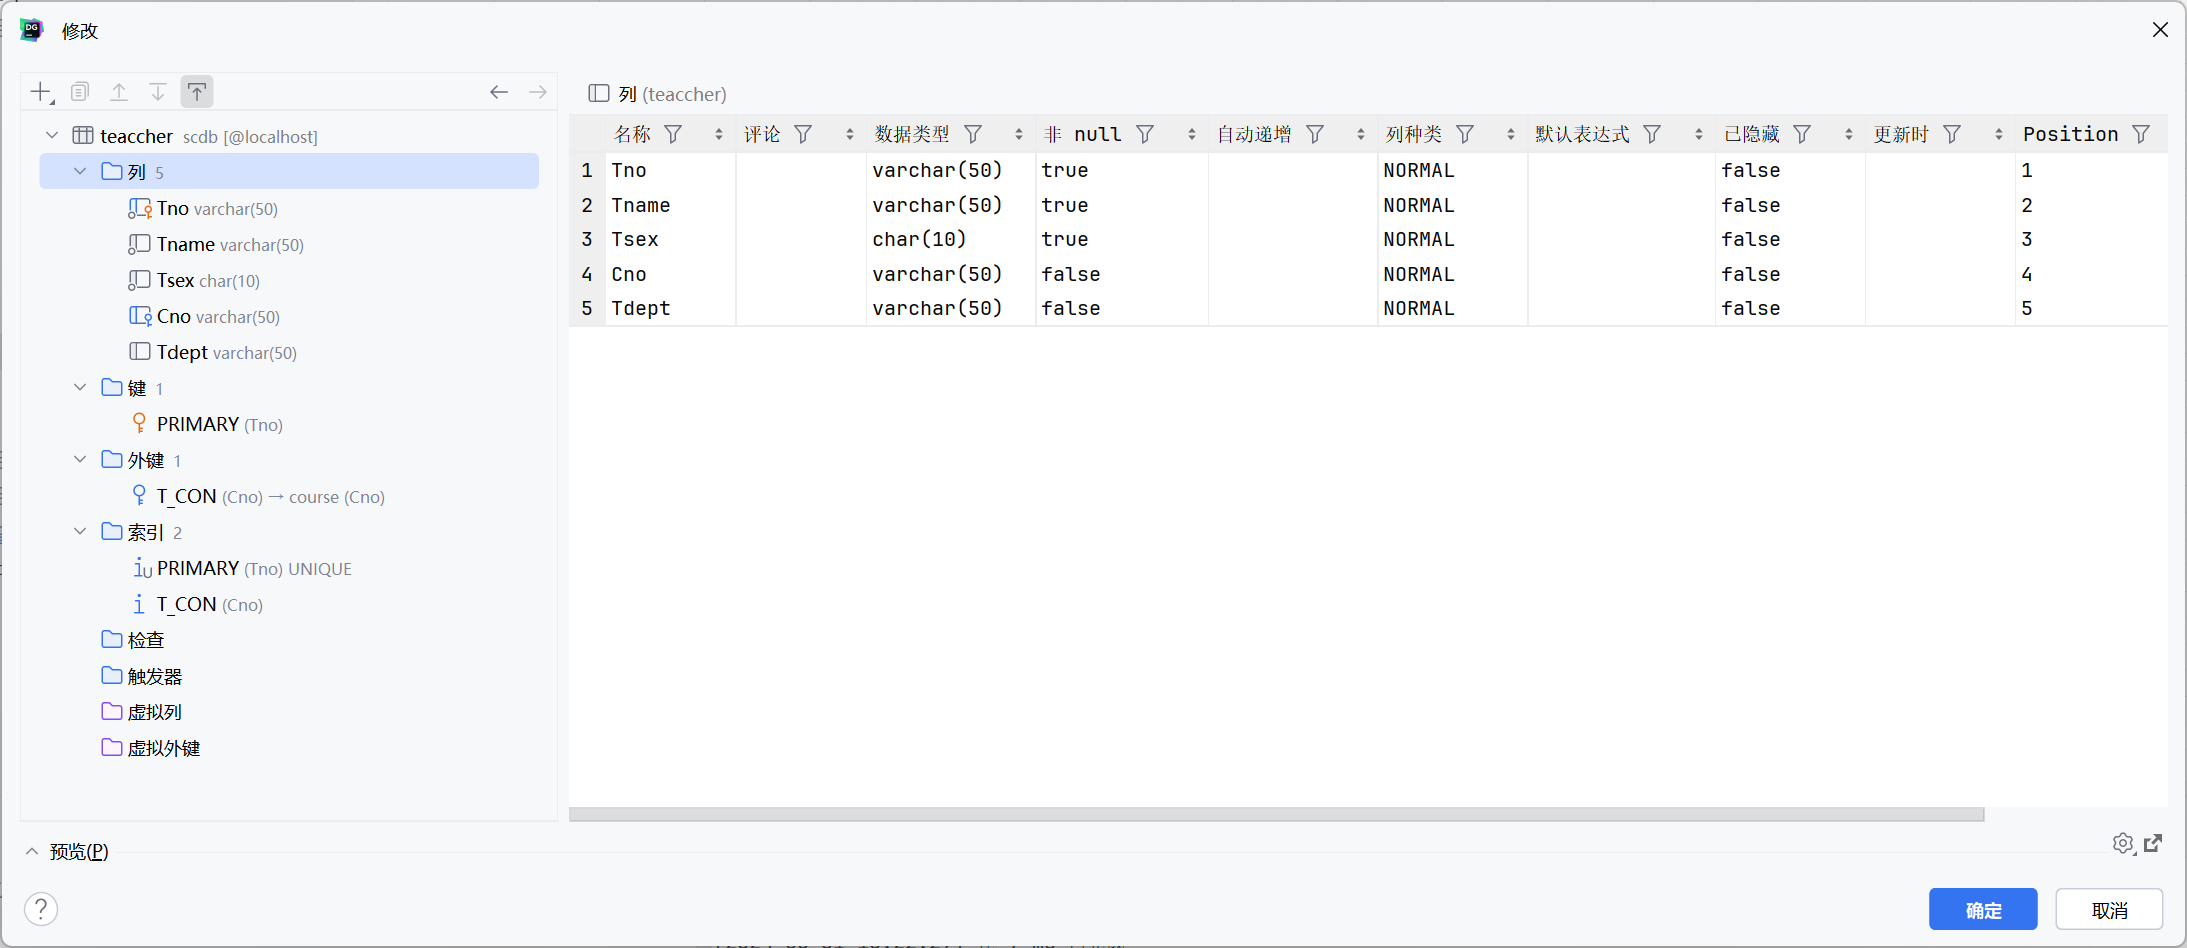
Task: Sort the 非 null column
Action: tap(1192, 134)
